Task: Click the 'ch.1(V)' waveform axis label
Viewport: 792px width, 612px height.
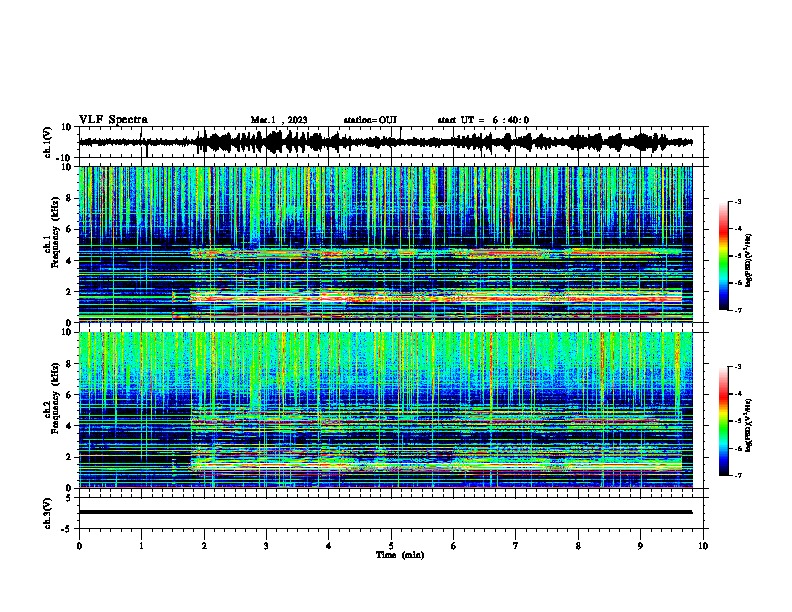Action: click(x=48, y=142)
